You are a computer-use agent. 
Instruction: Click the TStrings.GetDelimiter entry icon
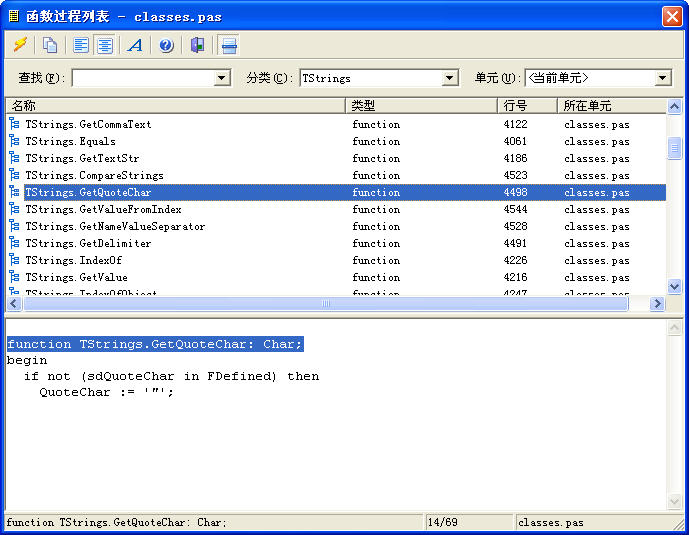[x=14, y=243]
